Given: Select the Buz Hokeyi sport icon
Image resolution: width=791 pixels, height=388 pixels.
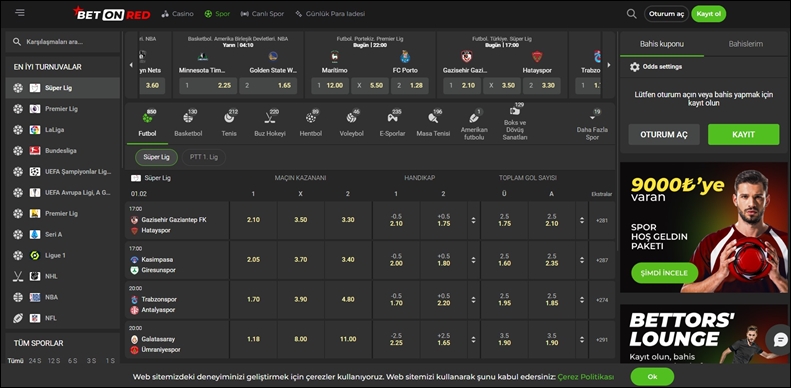Looking at the screenshot, I should pos(269,118).
